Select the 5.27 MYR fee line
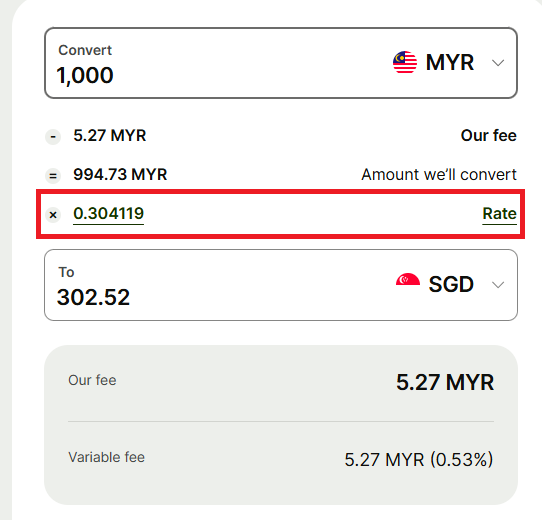Viewport: 542px width, 520px height. tap(110, 136)
